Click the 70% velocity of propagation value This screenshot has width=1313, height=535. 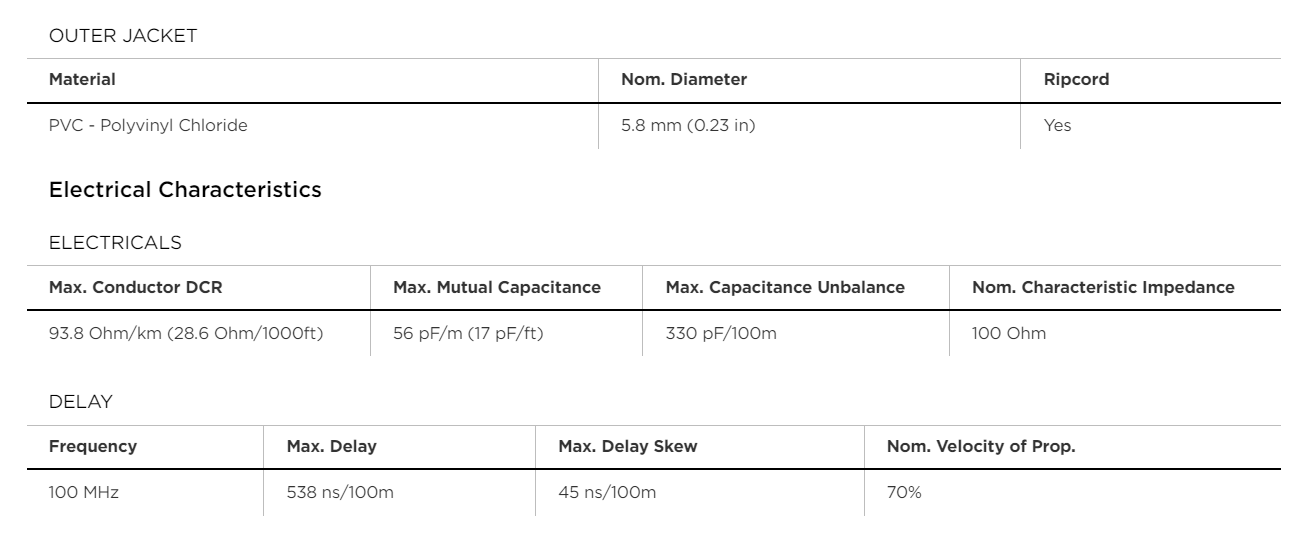[904, 493]
